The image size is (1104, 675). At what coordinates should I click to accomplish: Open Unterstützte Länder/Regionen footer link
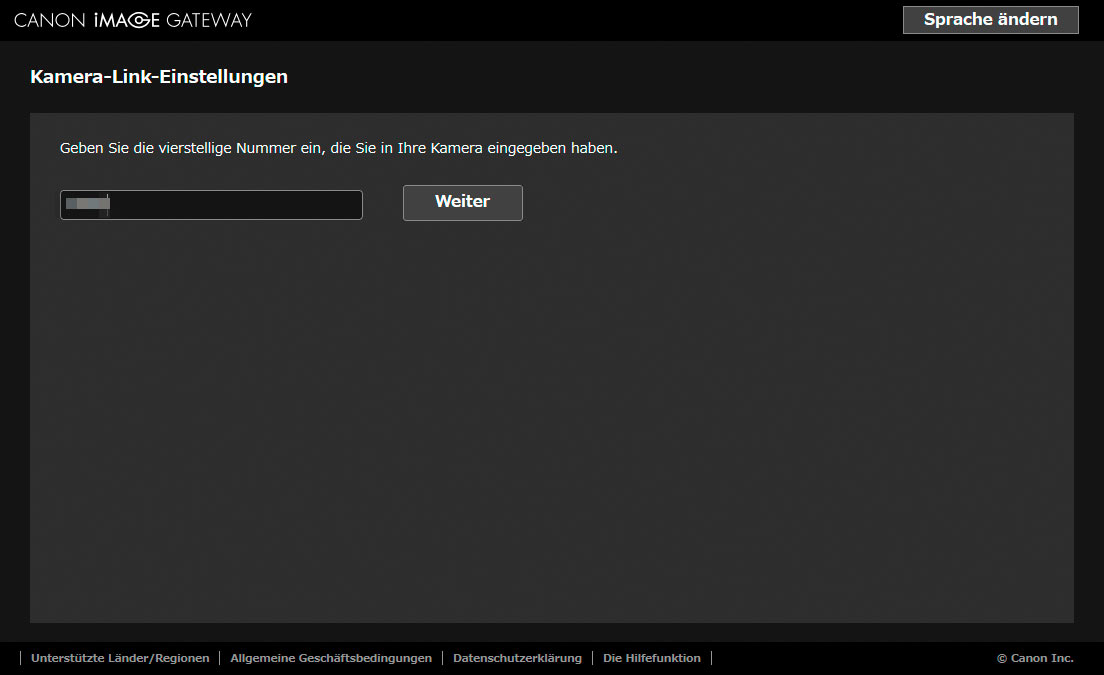pyautogui.click(x=120, y=658)
